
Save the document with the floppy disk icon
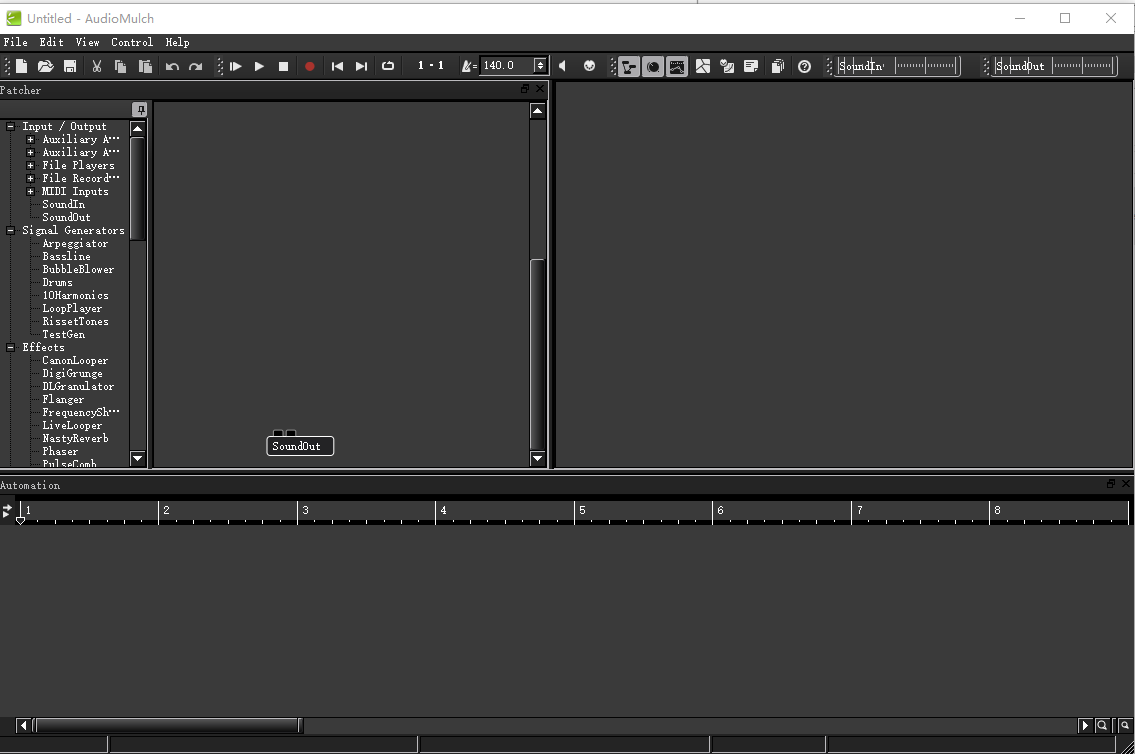(70, 66)
